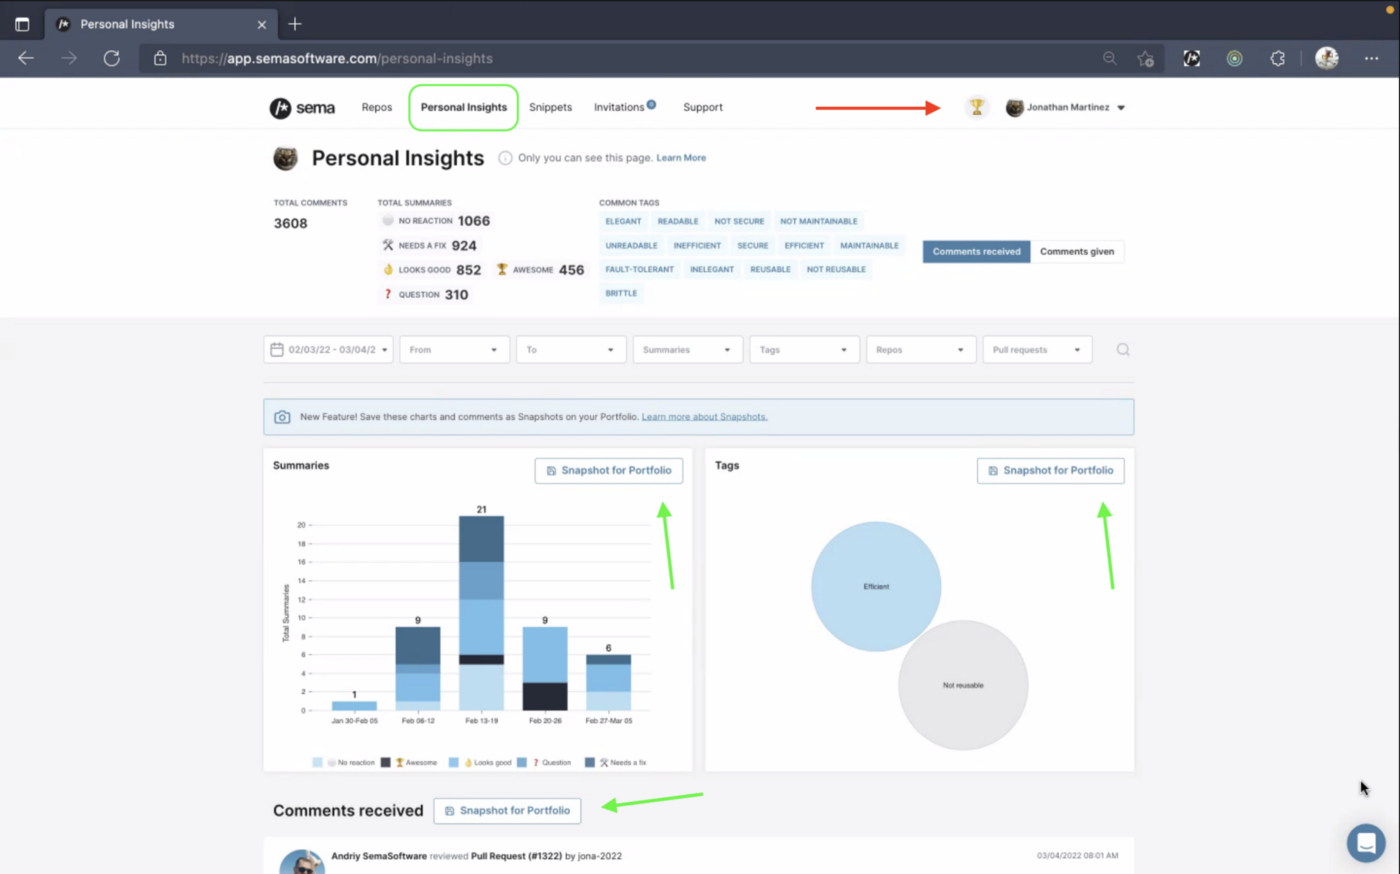This screenshot has height=874, width=1400.
Task: Click the Looks good legend swatch
Action: pos(453,762)
